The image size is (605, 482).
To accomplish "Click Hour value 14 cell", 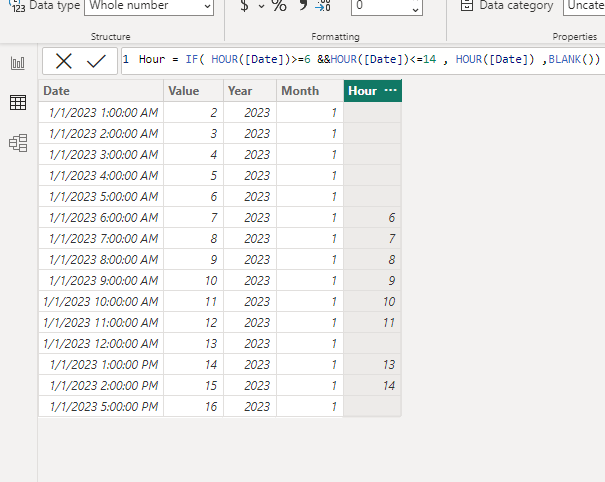I will pyautogui.click(x=372, y=385).
